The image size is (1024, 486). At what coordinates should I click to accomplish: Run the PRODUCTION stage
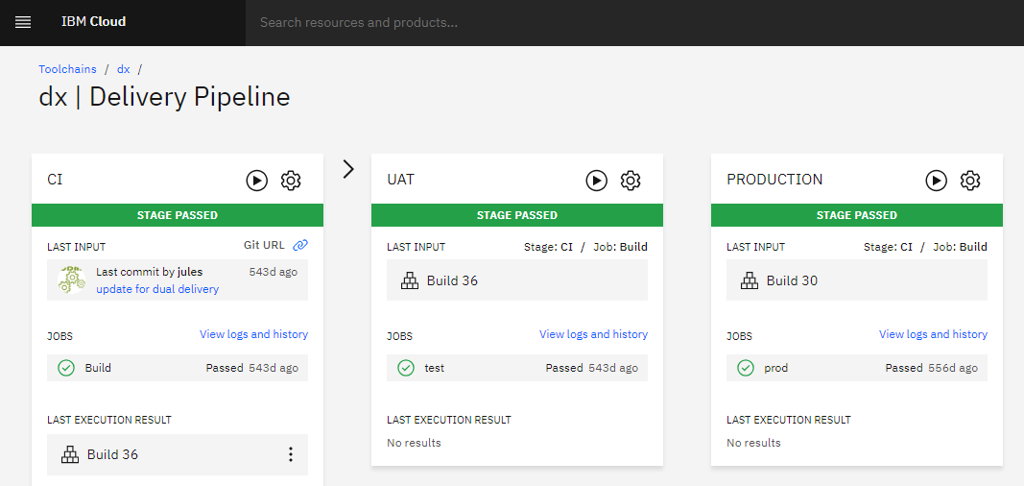click(x=936, y=180)
